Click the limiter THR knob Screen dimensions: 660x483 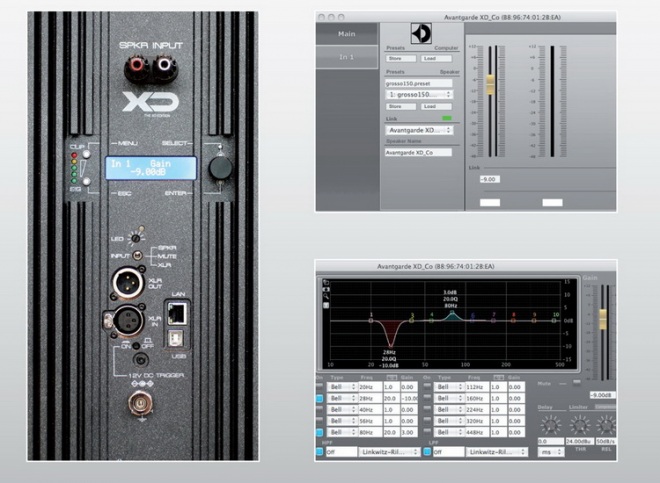[580, 425]
